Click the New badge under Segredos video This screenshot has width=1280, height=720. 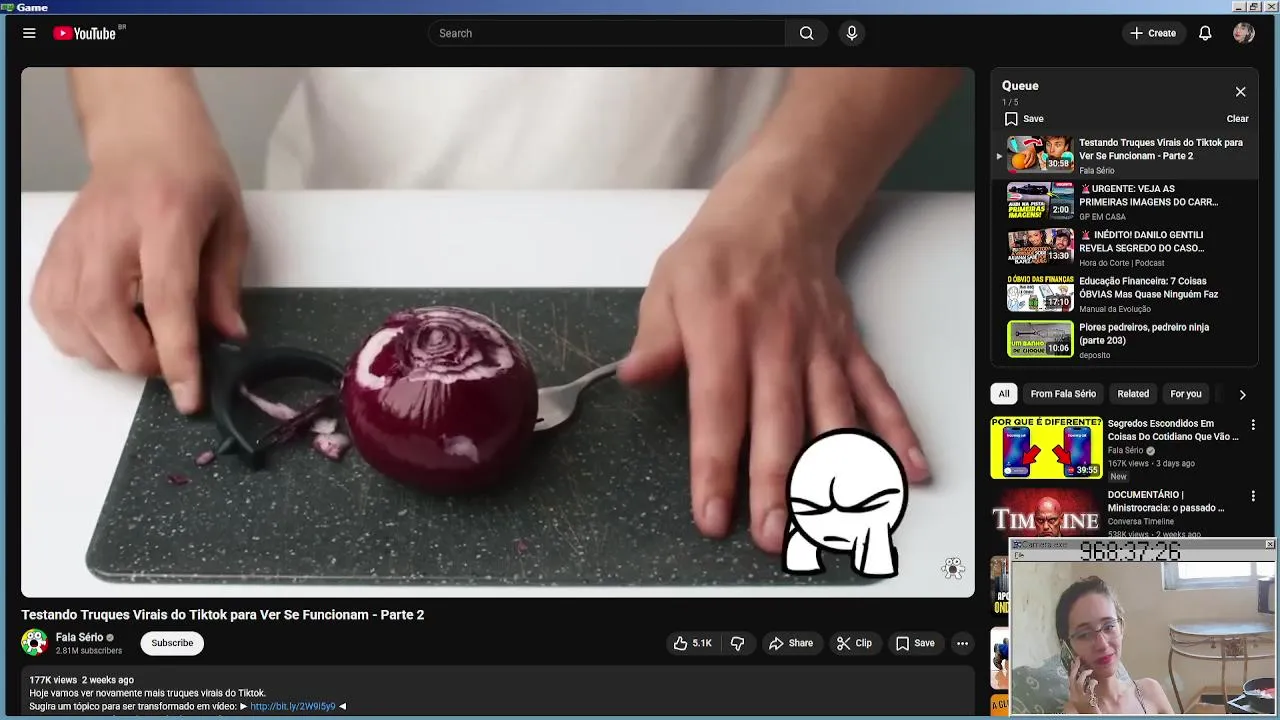pyautogui.click(x=1118, y=477)
